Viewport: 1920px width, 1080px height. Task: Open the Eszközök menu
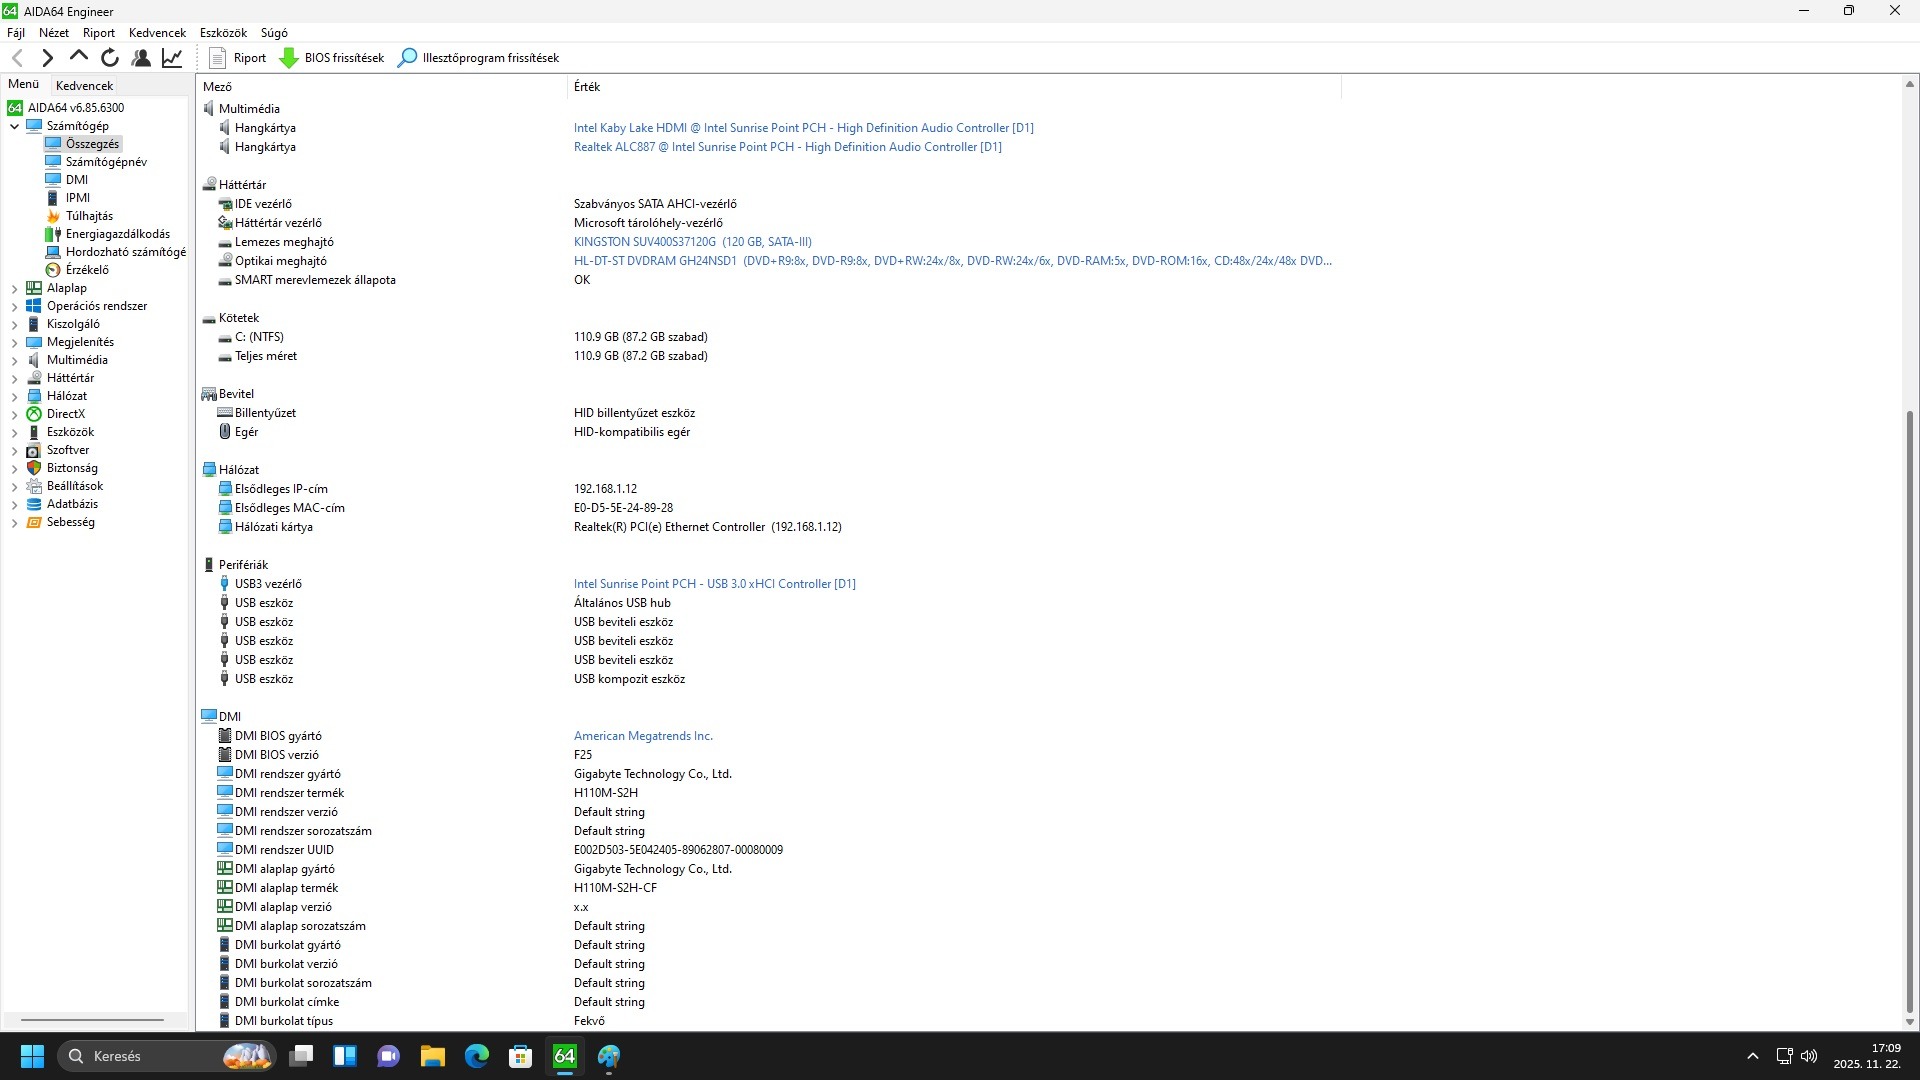point(222,33)
